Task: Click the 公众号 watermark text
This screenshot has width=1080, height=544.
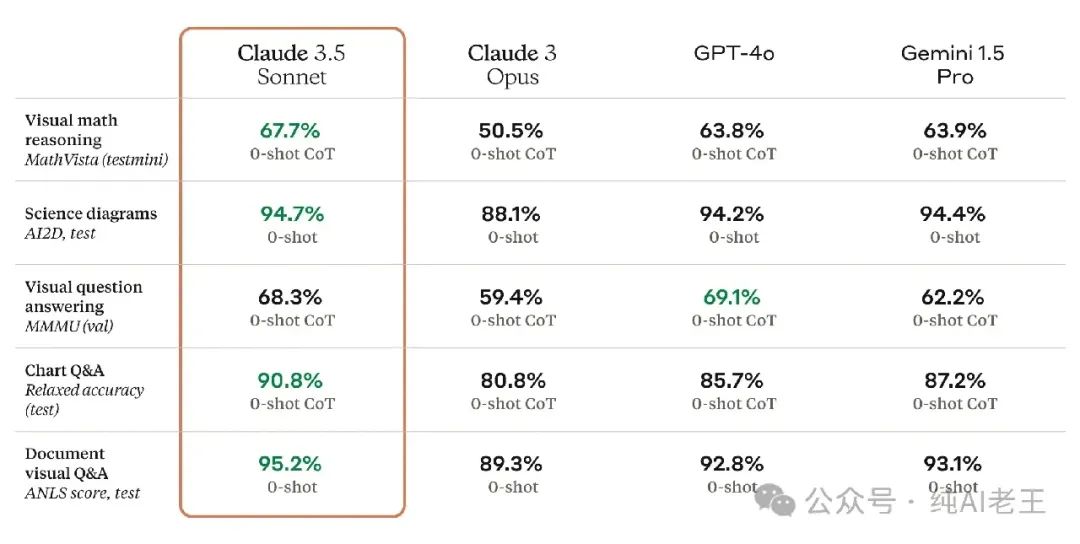Action: 851,500
